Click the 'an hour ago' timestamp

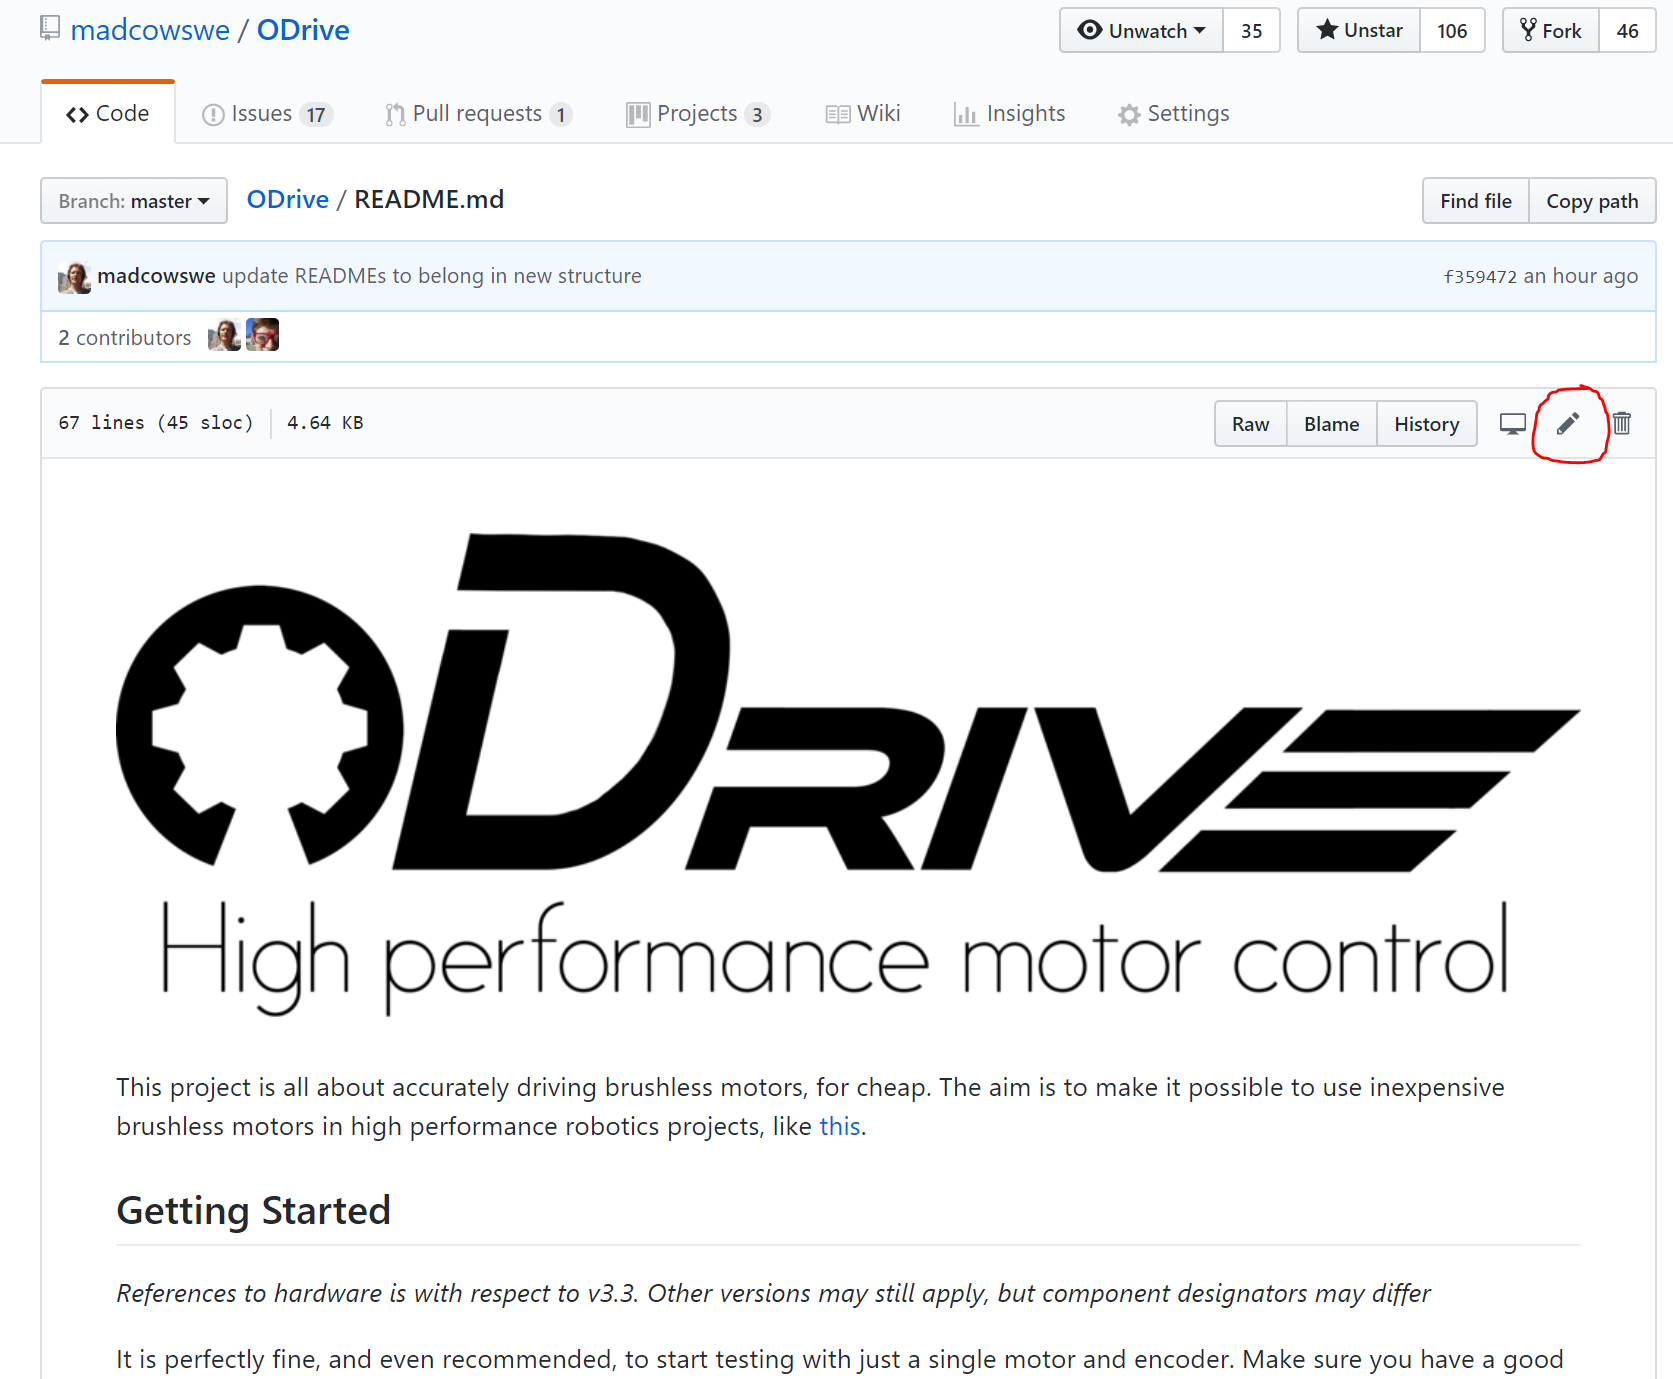(x=1581, y=276)
